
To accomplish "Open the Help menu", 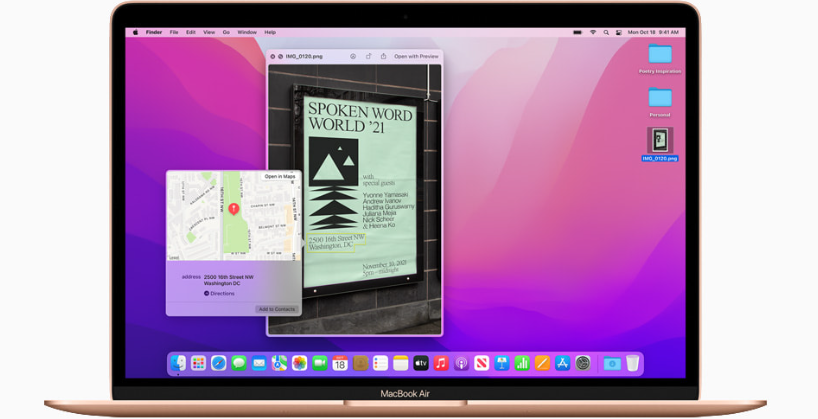I will (270, 32).
